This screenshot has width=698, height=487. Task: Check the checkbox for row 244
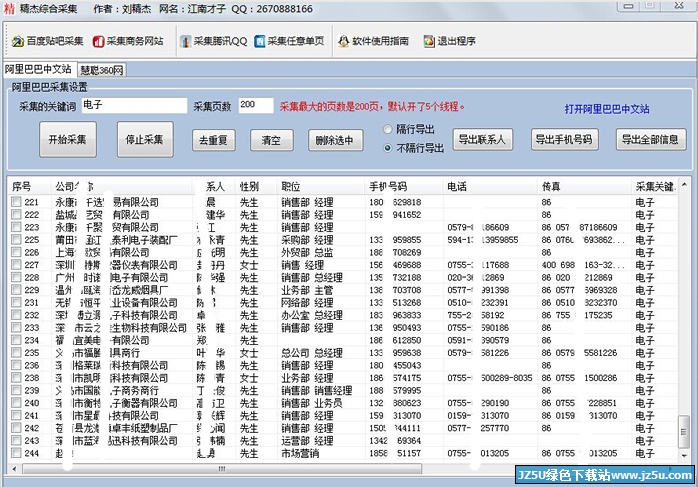[x=16, y=453]
